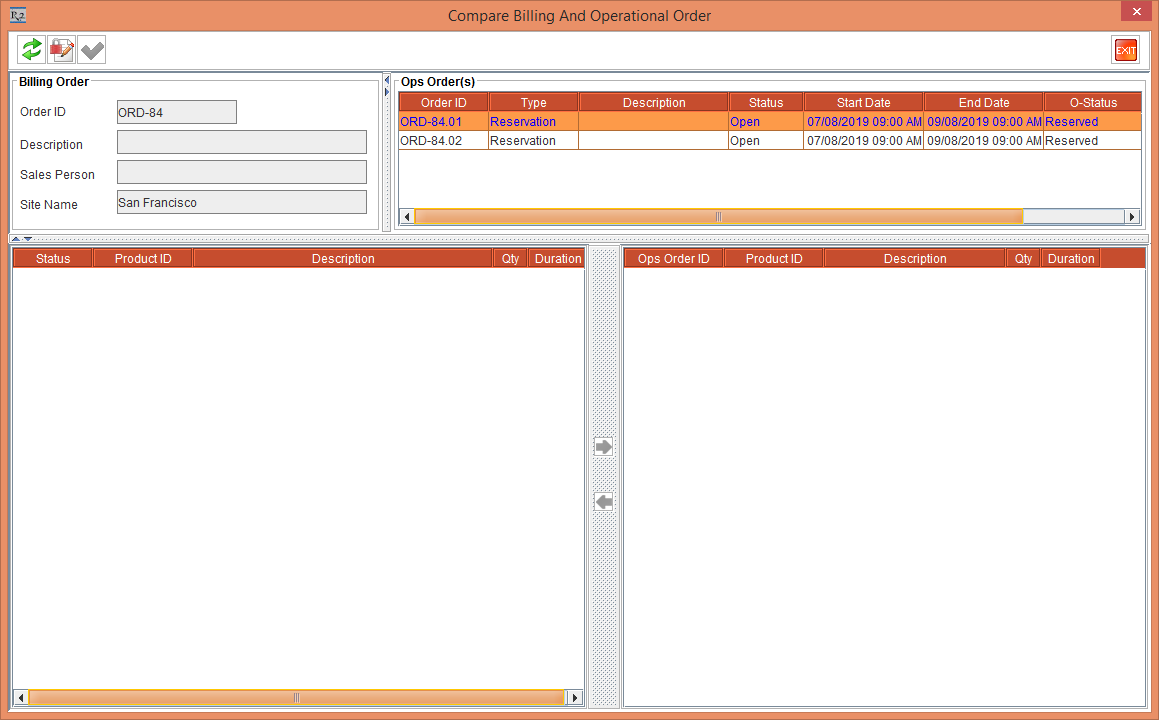This screenshot has height=720, width=1159.
Task: Move selected item left using arrow icon
Action: point(603,501)
